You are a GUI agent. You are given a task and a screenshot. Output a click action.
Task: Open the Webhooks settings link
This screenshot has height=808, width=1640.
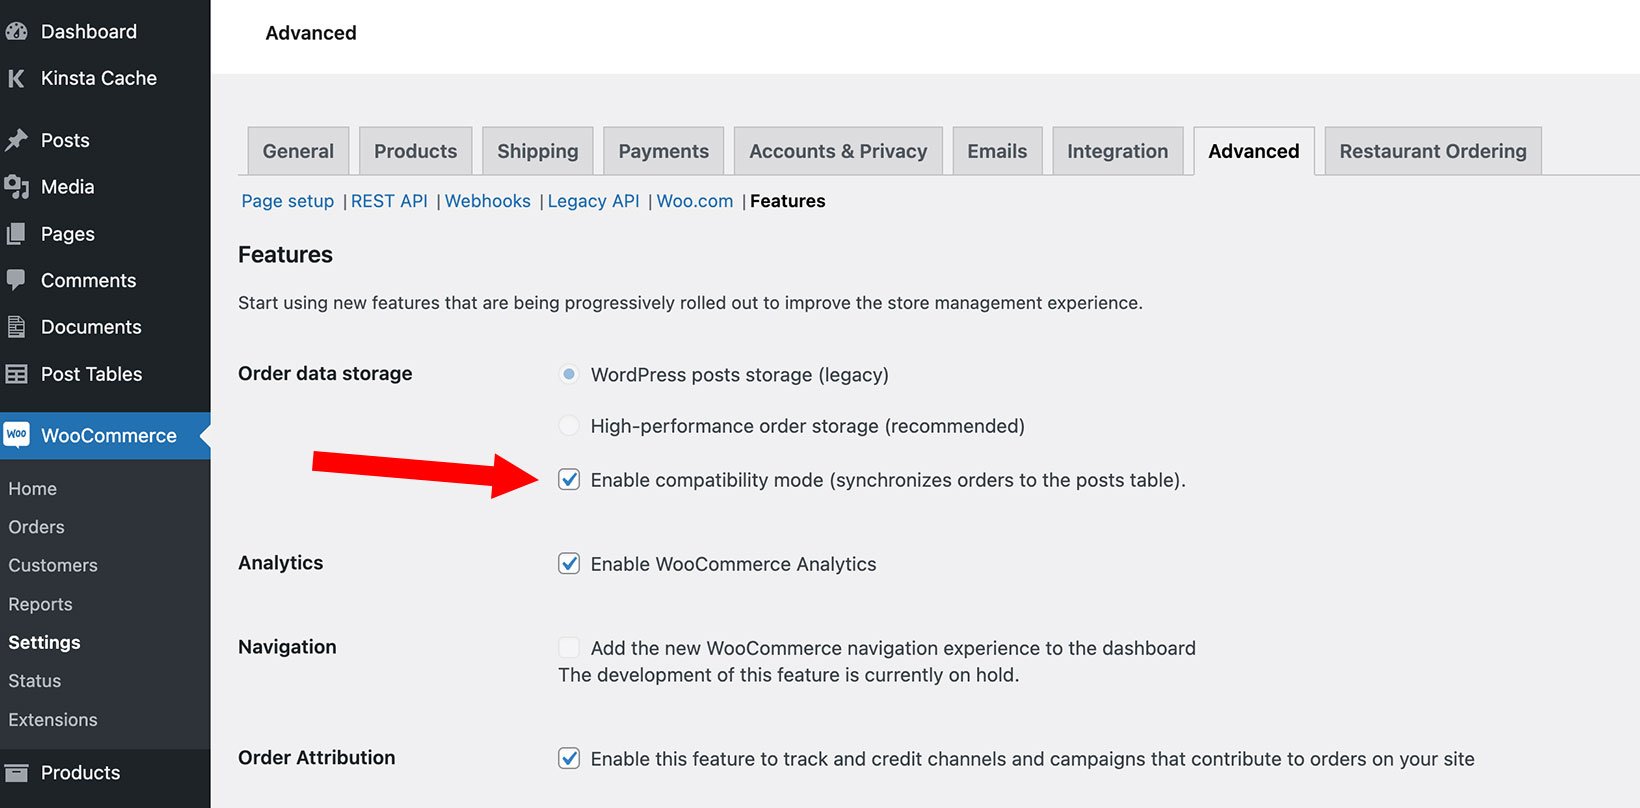click(487, 201)
